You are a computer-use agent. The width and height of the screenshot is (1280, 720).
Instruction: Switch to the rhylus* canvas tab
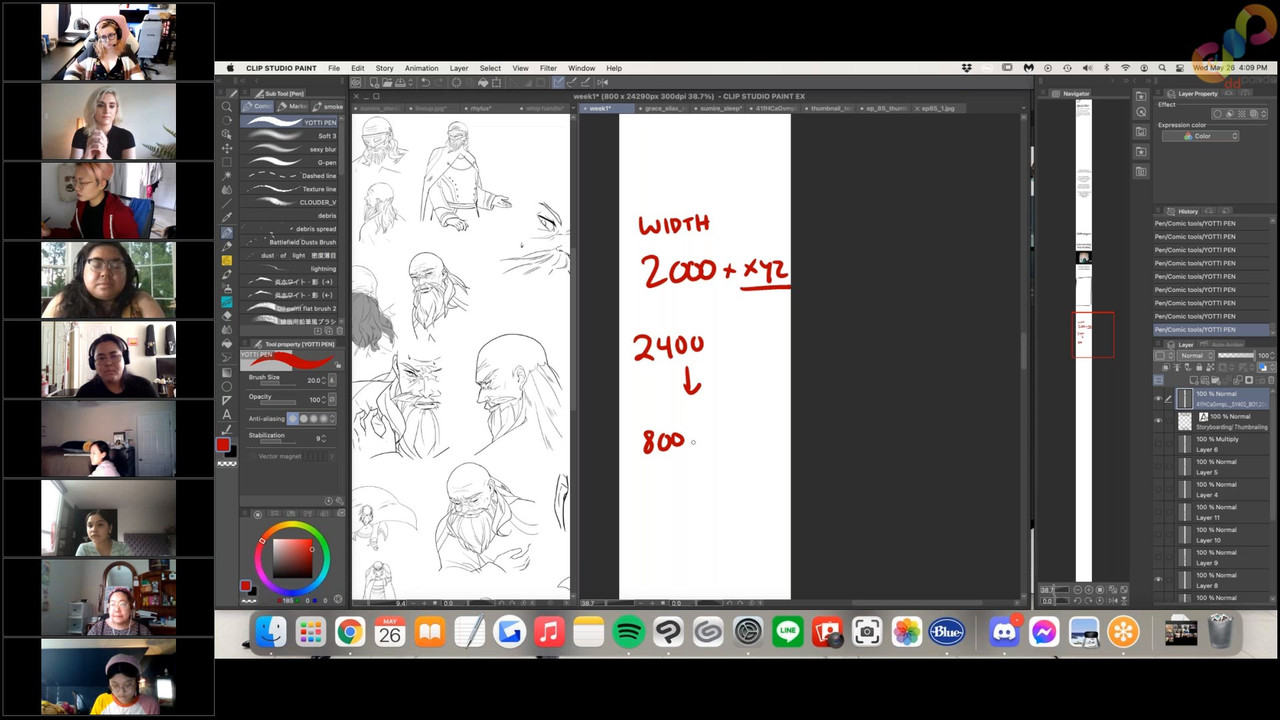pyautogui.click(x=479, y=107)
